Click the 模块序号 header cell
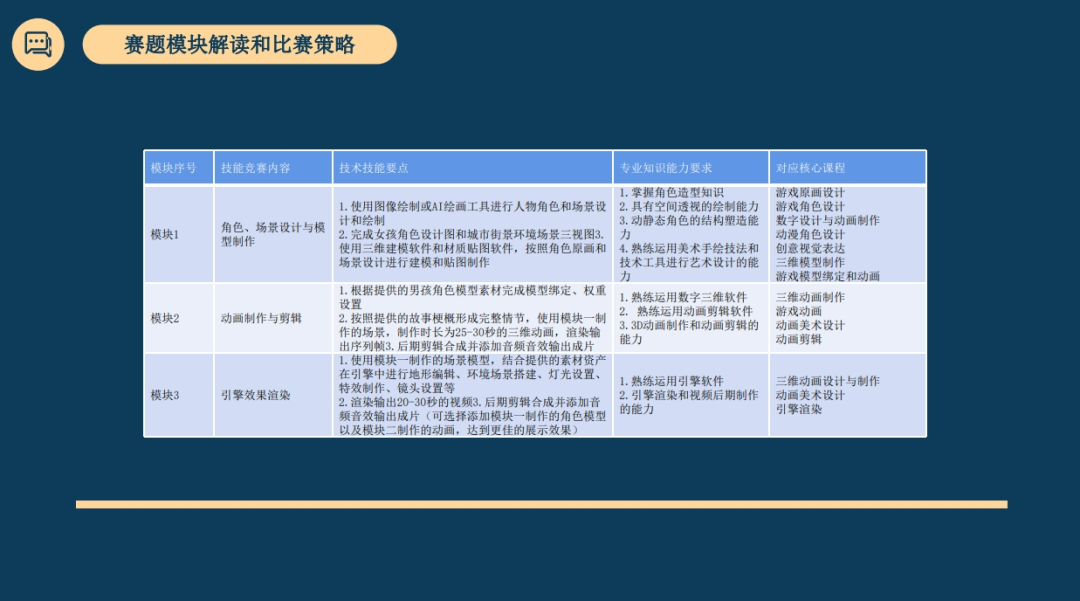The width and height of the screenshot is (1080, 601). pos(178,167)
